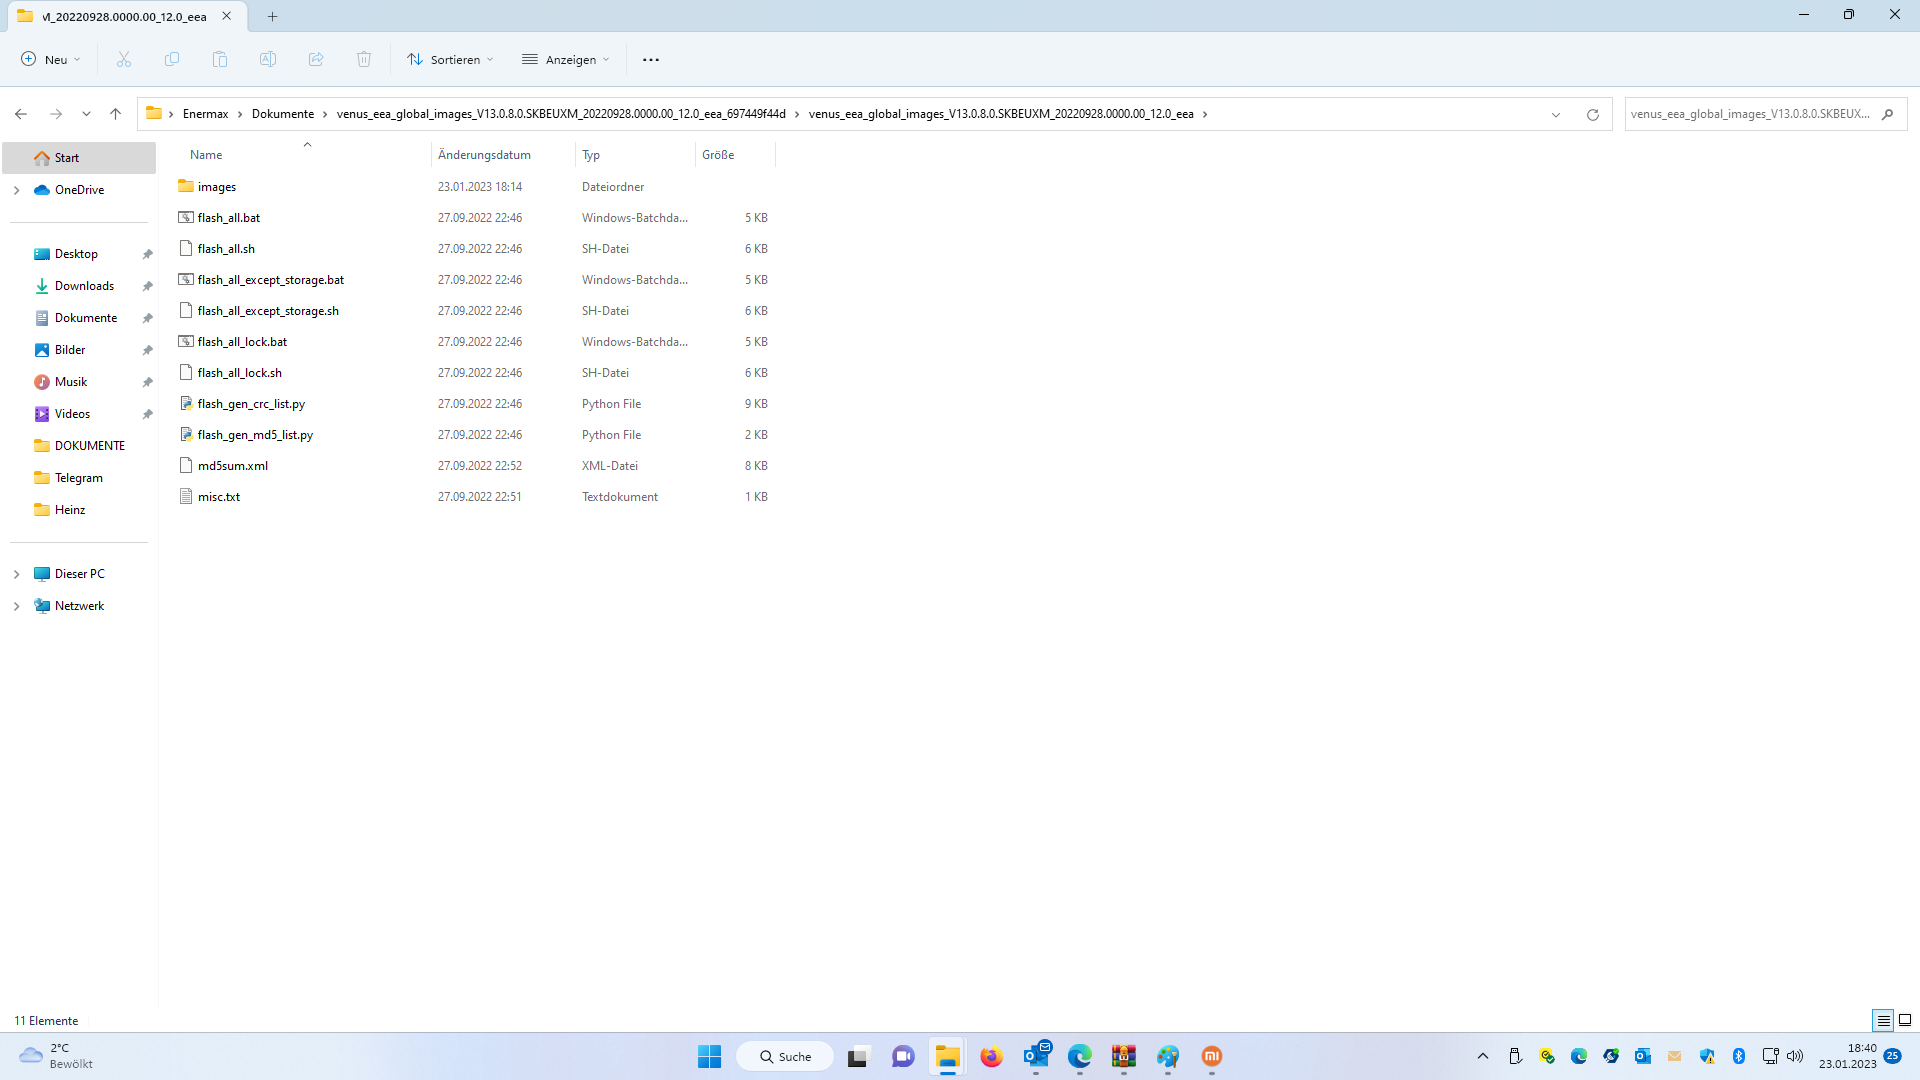Refresh the current folder view
Screen dimensions: 1920x1080
pos(1593,114)
